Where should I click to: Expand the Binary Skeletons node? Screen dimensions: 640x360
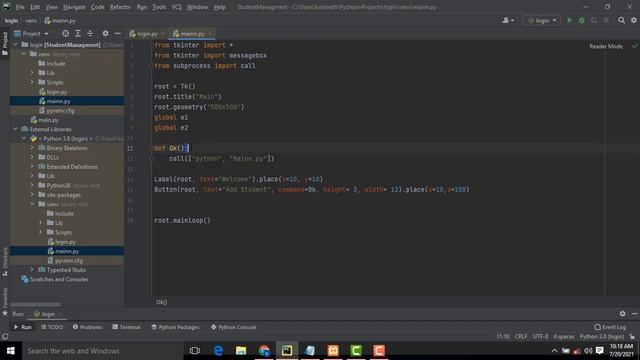coord(32,148)
